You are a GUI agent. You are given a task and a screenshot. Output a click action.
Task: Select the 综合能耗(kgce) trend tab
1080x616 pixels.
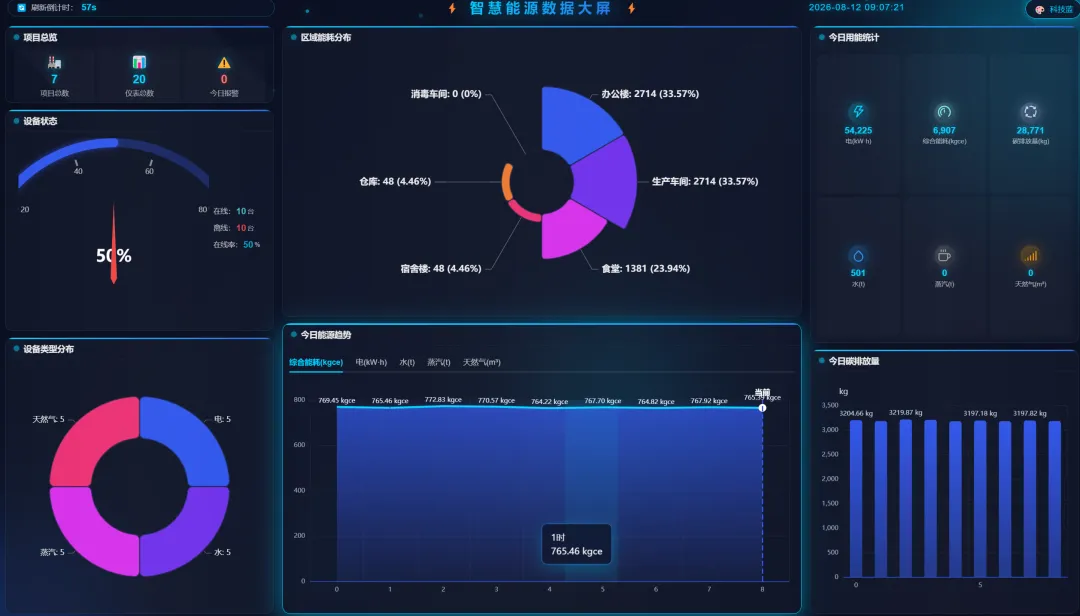(316, 362)
